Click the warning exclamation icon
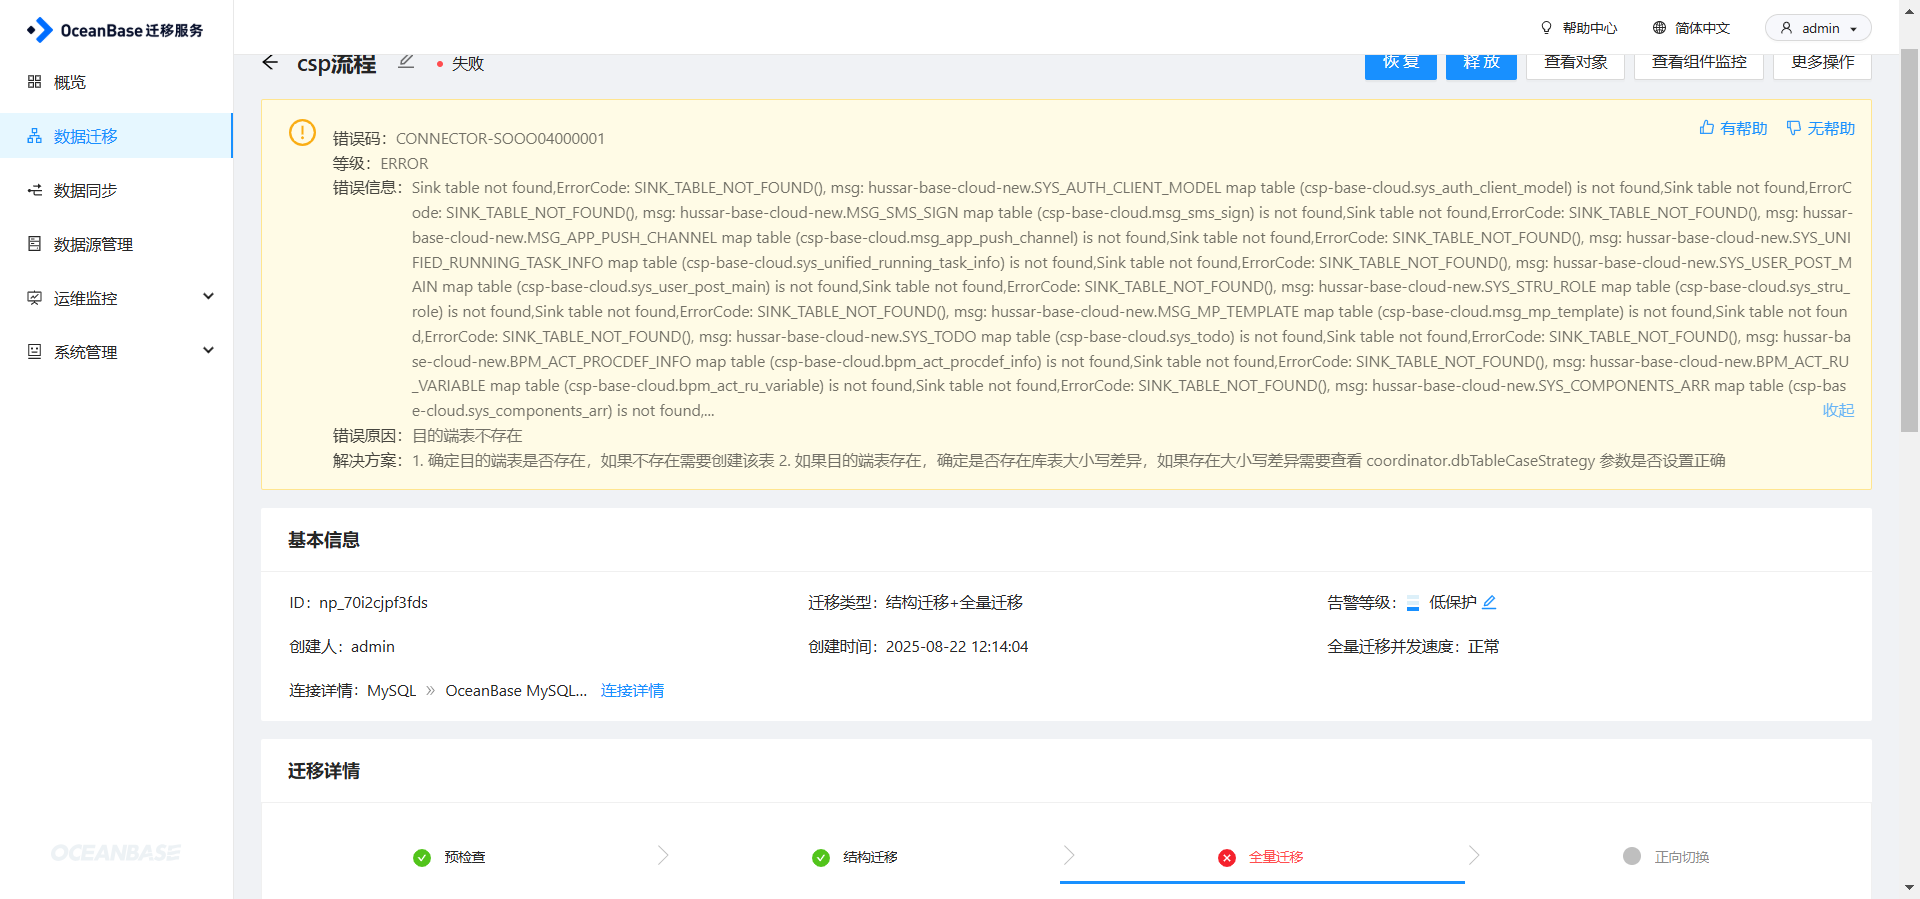The width and height of the screenshot is (1920, 899). pyautogui.click(x=302, y=132)
